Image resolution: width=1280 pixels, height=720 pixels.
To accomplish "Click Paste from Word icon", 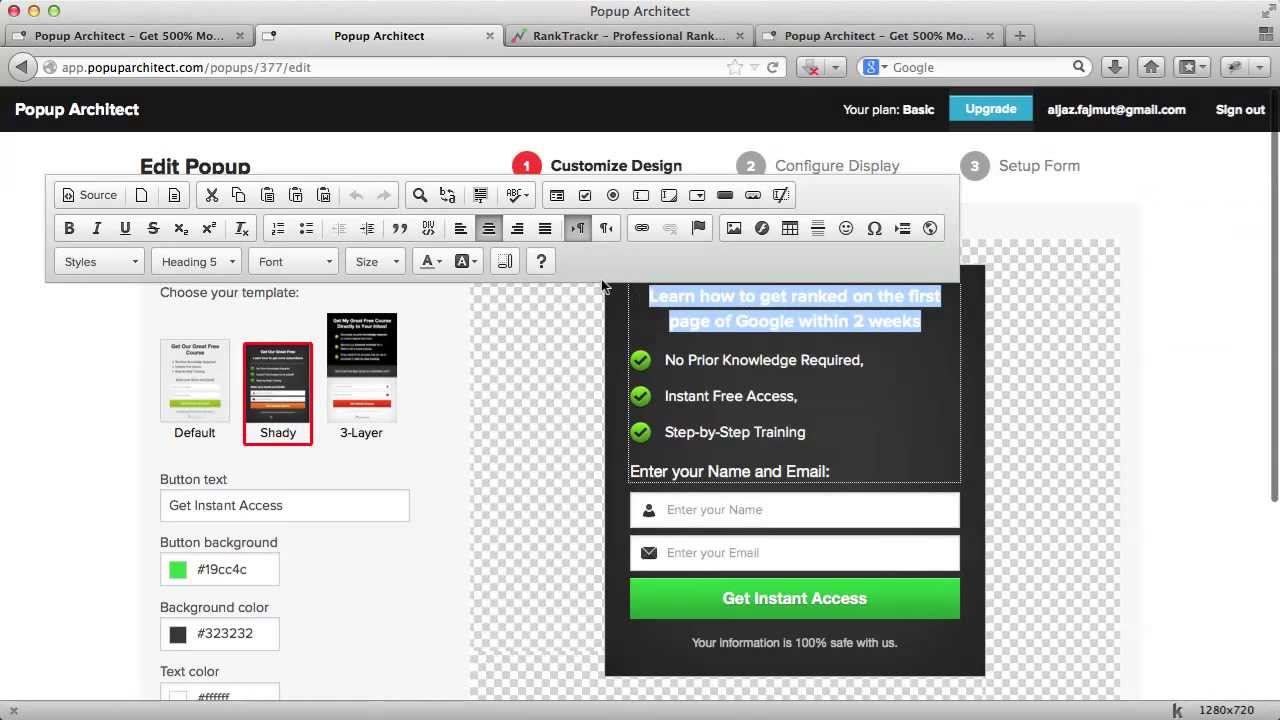I will pos(323,195).
